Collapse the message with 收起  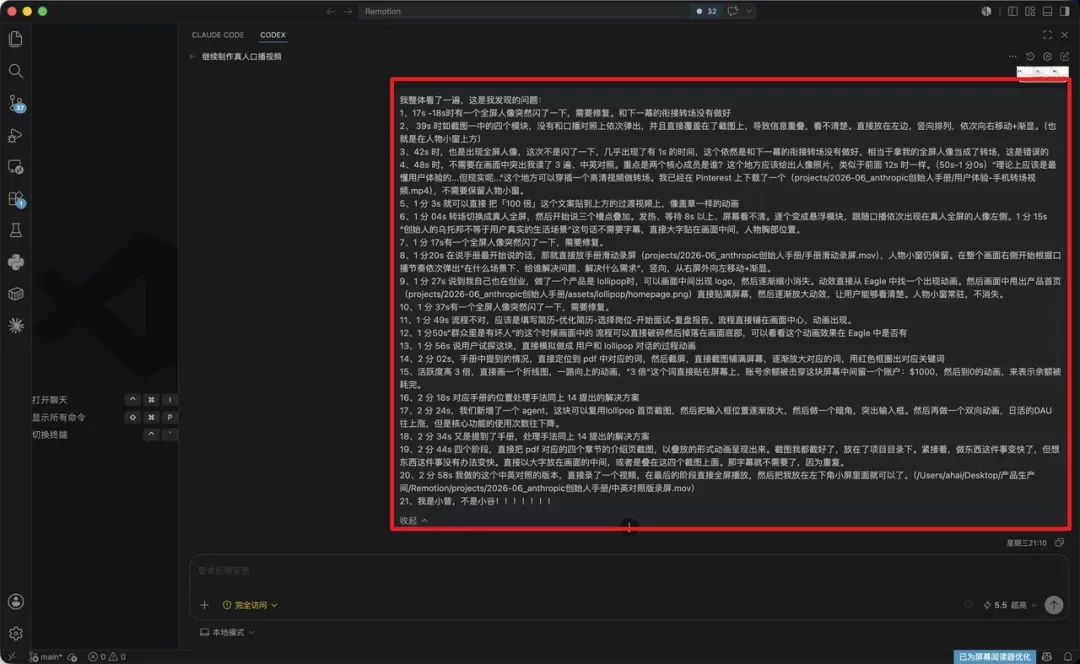click(x=413, y=521)
